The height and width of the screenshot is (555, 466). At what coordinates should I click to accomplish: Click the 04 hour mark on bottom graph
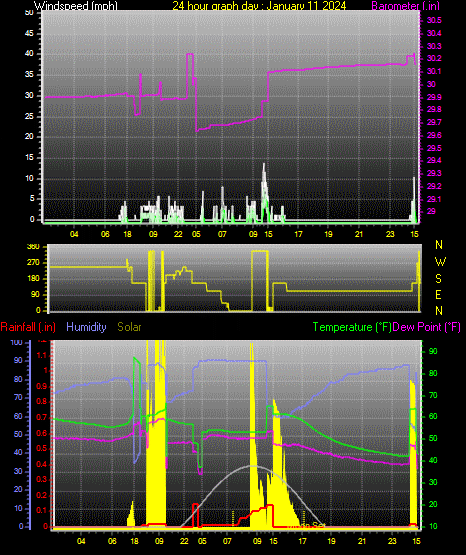[81, 541]
